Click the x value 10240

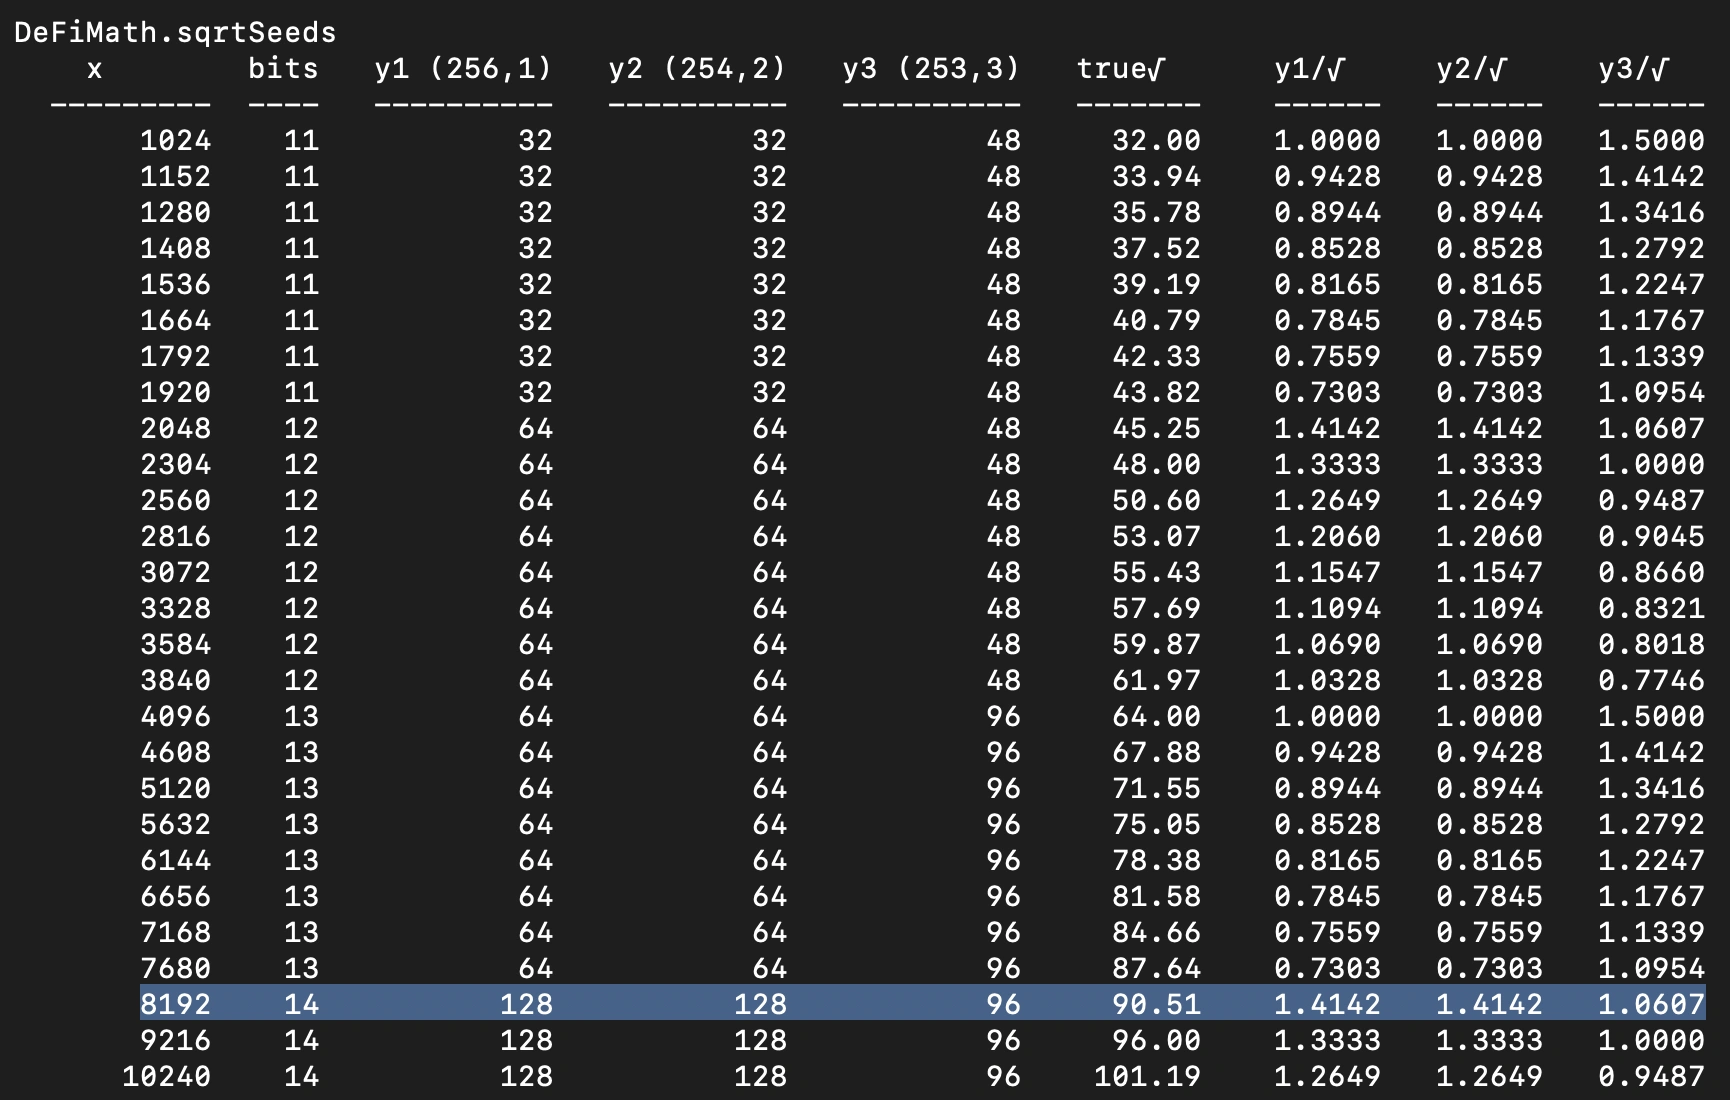[166, 1077]
